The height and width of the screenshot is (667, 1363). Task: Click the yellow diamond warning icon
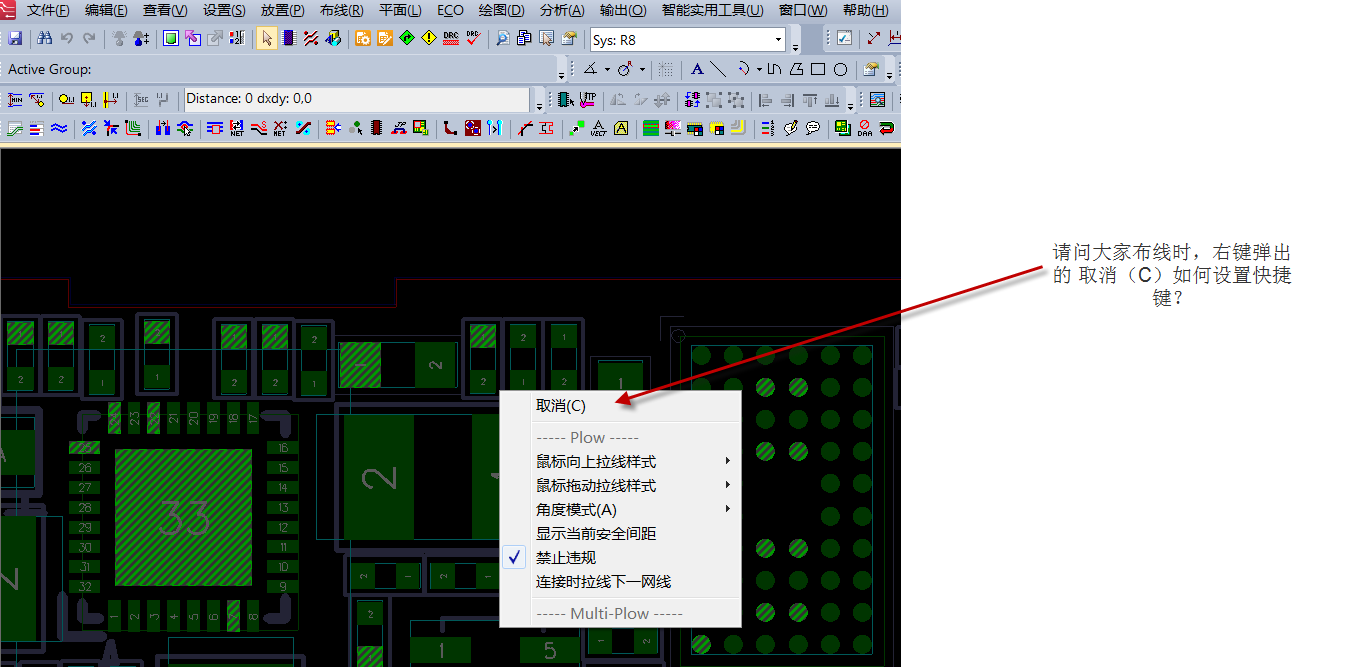coord(429,39)
